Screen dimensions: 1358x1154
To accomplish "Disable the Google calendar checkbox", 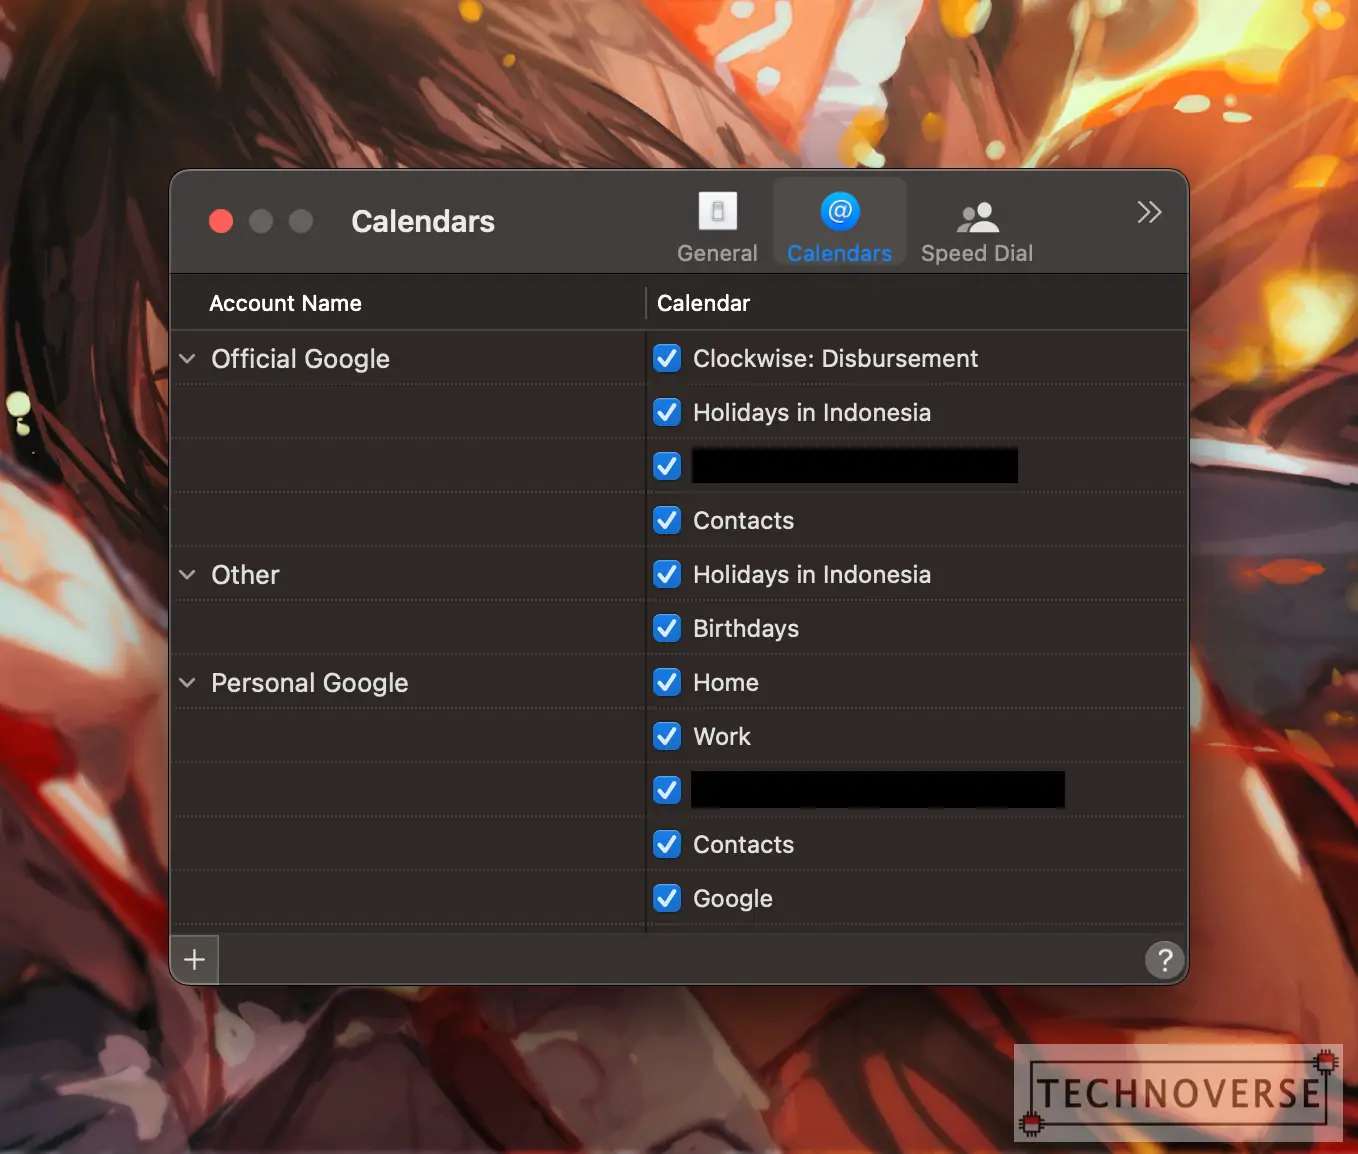I will (667, 898).
